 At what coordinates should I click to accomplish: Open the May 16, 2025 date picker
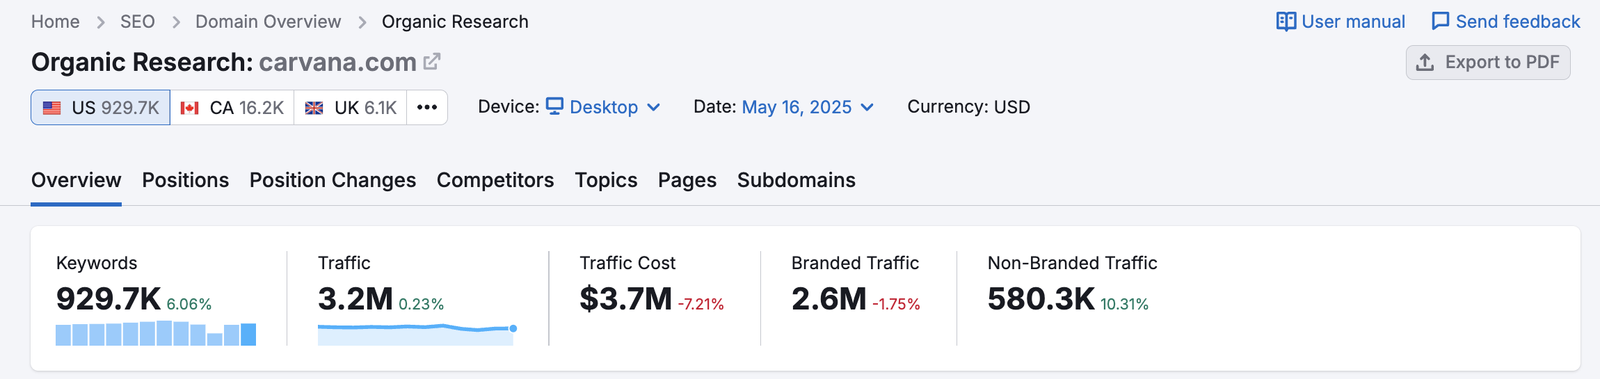808,107
